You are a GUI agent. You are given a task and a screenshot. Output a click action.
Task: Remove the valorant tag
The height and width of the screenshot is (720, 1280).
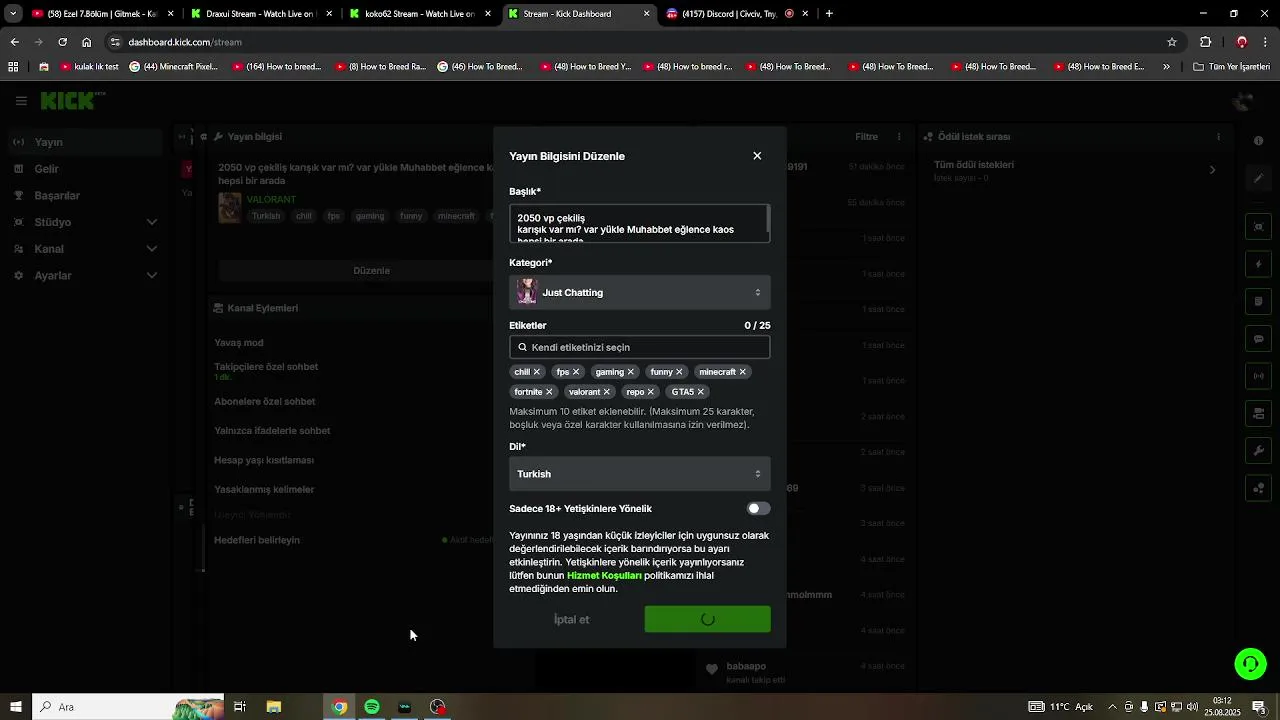(x=607, y=392)
